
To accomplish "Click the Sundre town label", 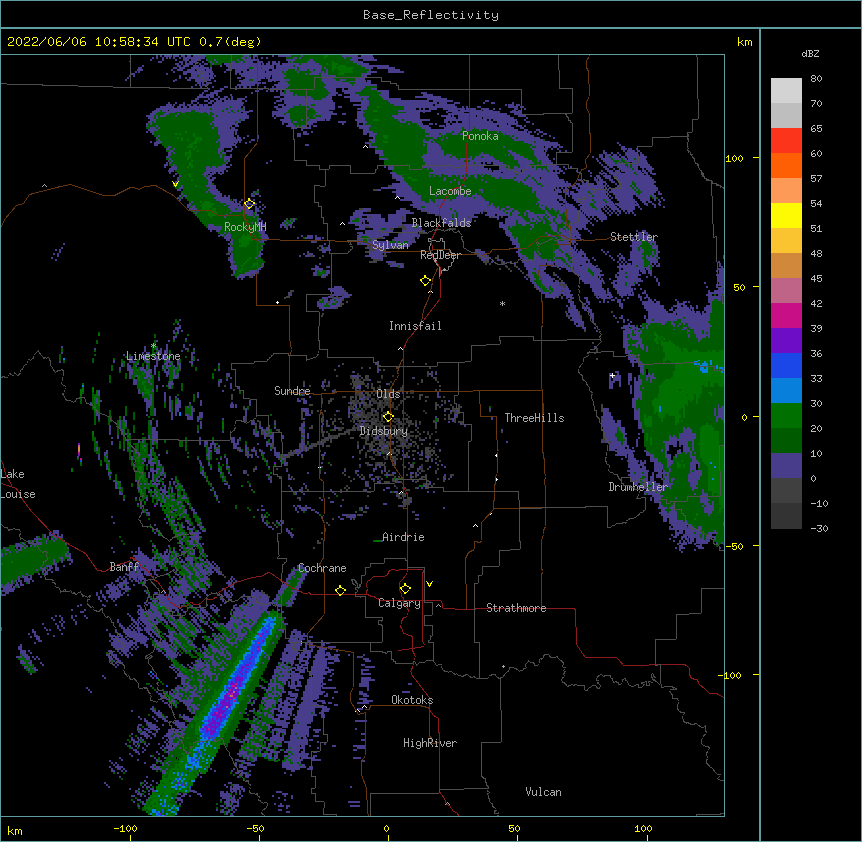I will pyautogui.click(x=292, y=391).
